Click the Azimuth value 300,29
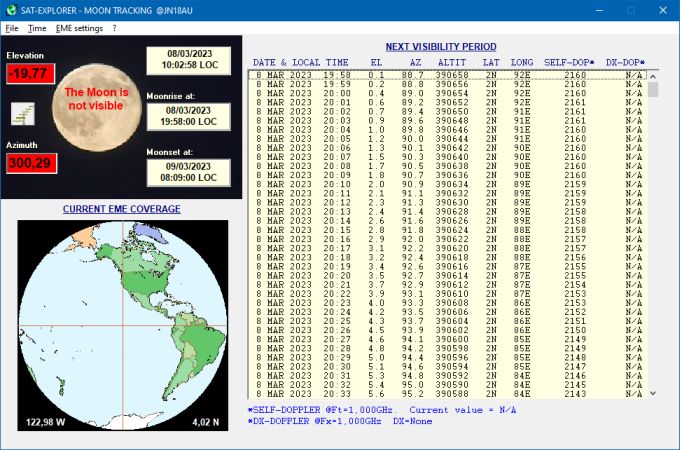Image resolution: width=680 pixels, height=450 pixels. [x=31, y=163]
